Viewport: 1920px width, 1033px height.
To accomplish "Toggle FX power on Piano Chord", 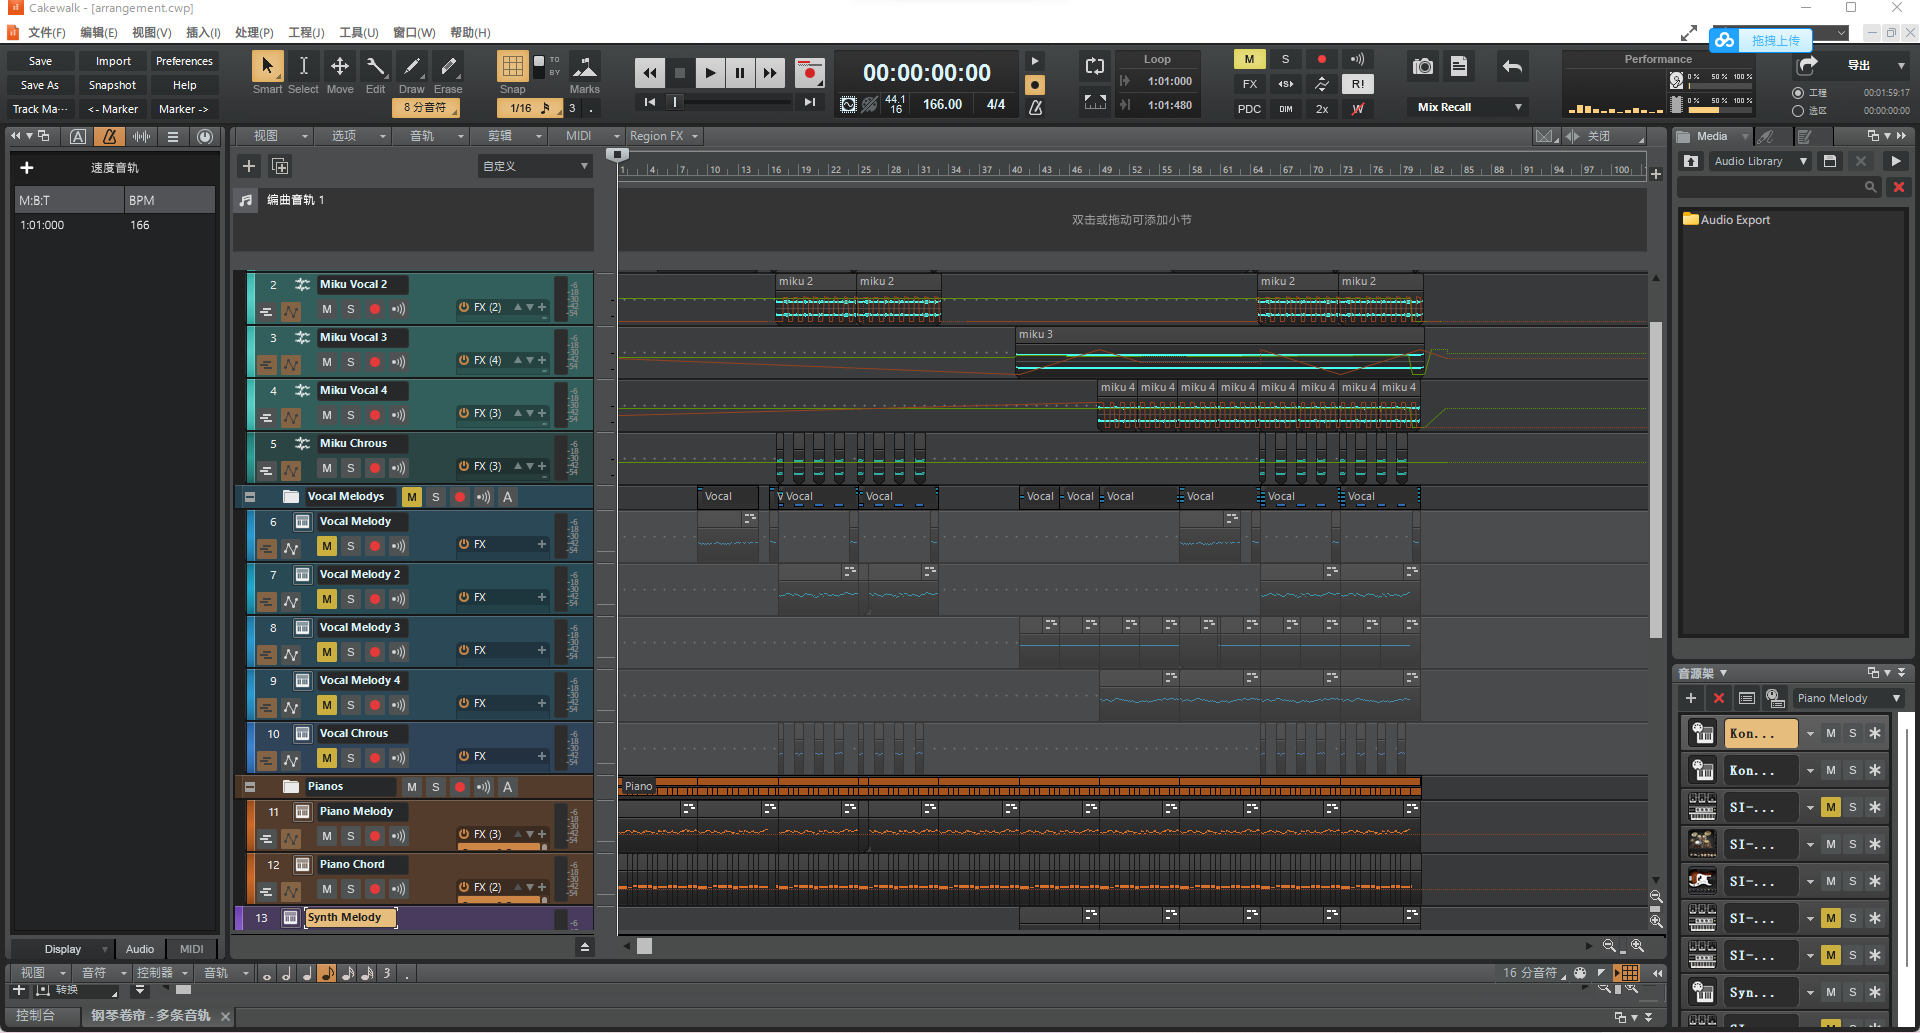I will click(464, 887).
